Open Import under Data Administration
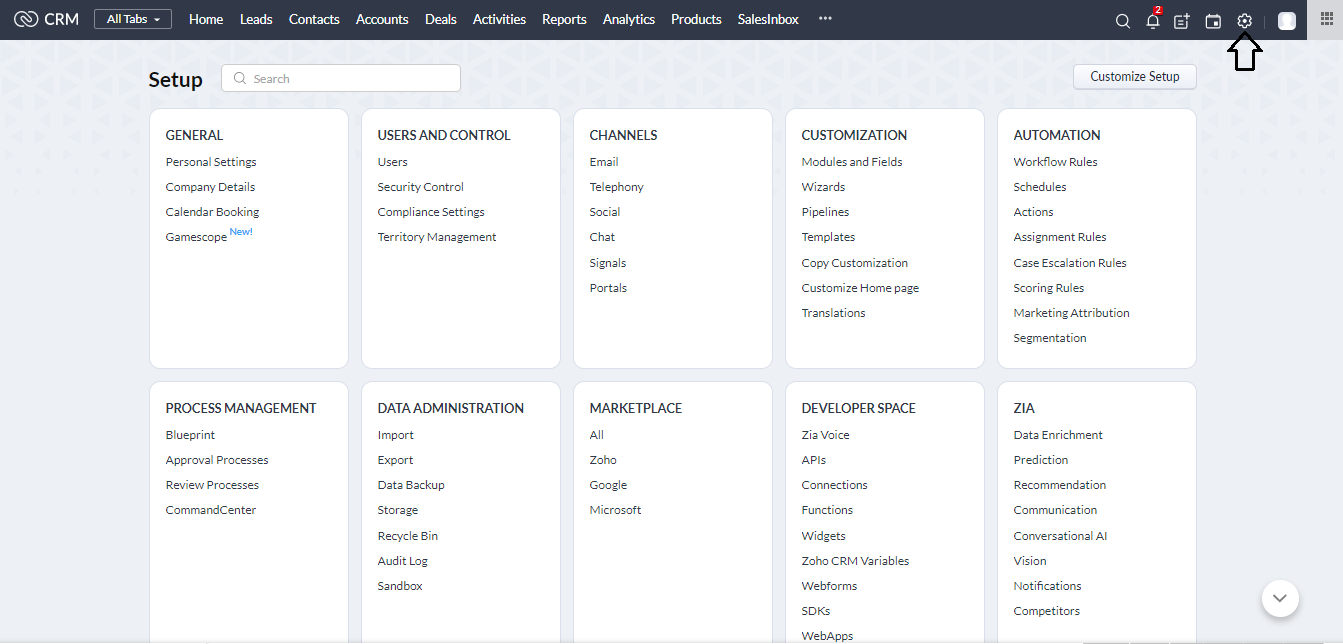This screenshot has height=644, width=1343. pos(395,435)
